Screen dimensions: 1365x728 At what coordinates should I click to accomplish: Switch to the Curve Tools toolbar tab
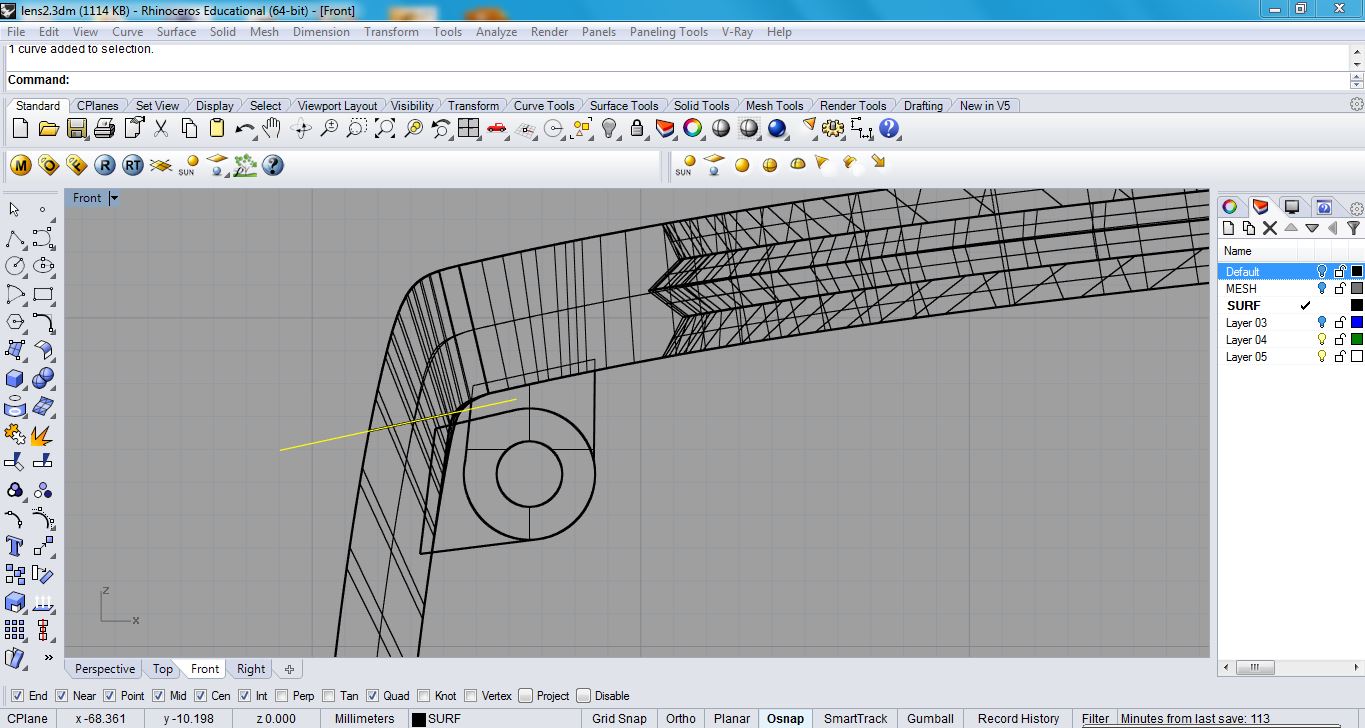click(x=543, y=106)
